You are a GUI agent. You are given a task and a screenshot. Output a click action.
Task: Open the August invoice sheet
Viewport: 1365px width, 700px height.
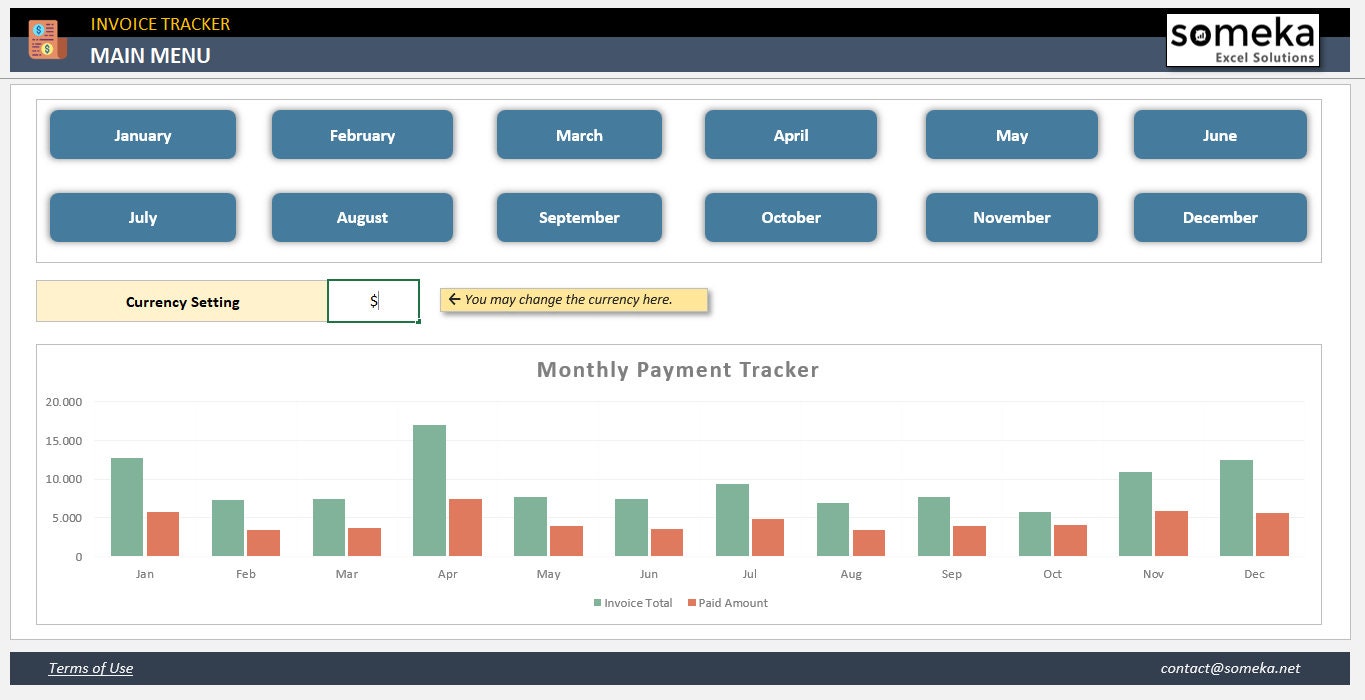362,217
